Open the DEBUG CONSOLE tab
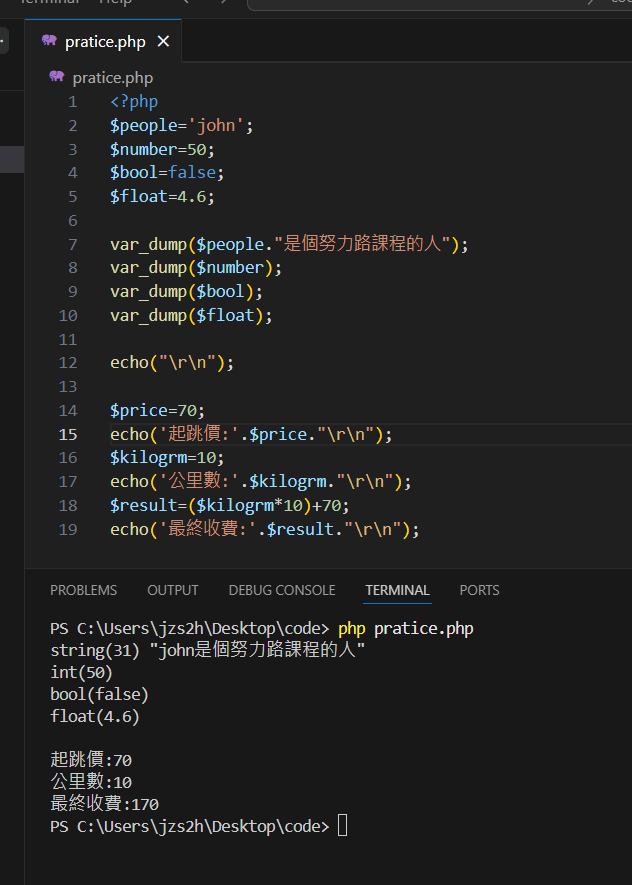The image size is (632, 885). (x=282, y=590)
